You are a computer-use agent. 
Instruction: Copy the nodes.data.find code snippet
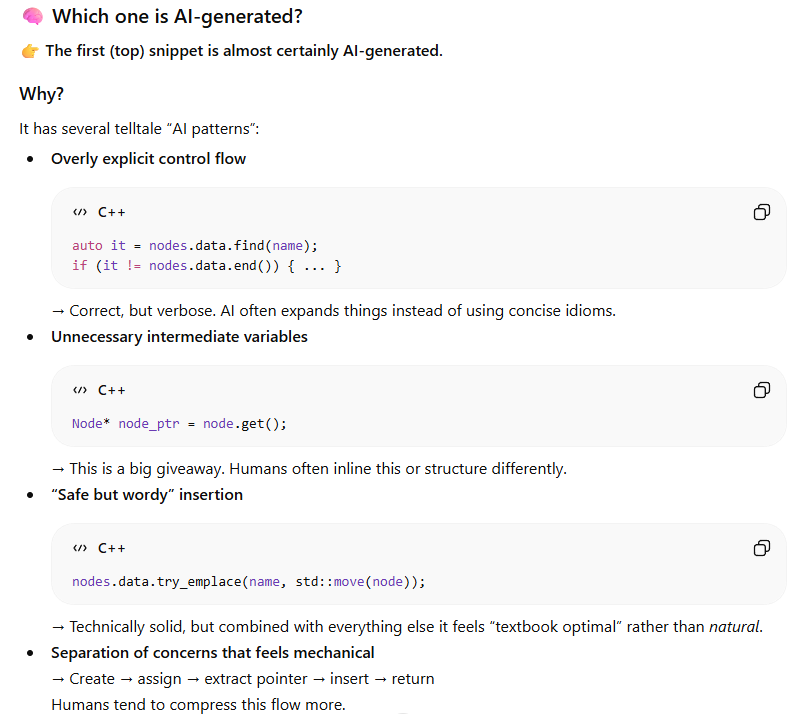[x=761, y=212]
